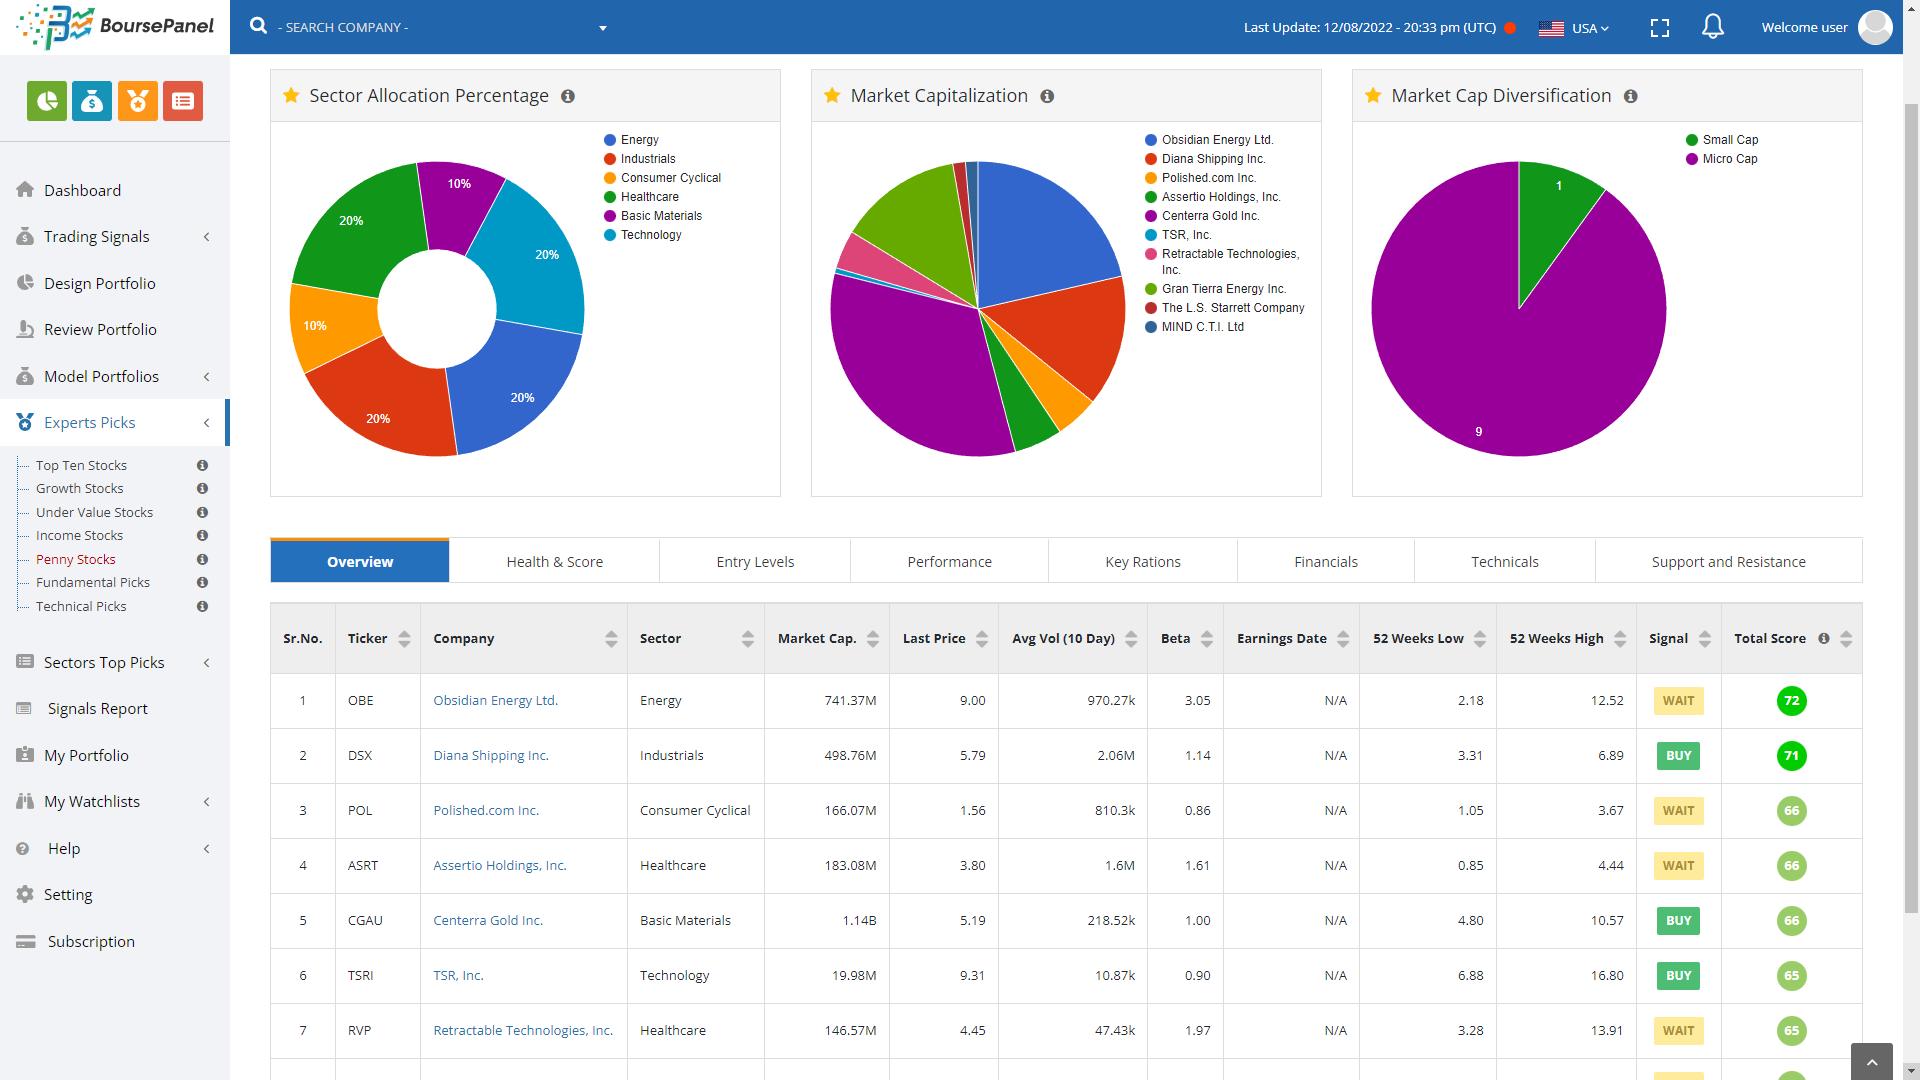Click info icon beside Sector Allocation Percentage
1920x1080 pixels.
click(x=568, y=96)
